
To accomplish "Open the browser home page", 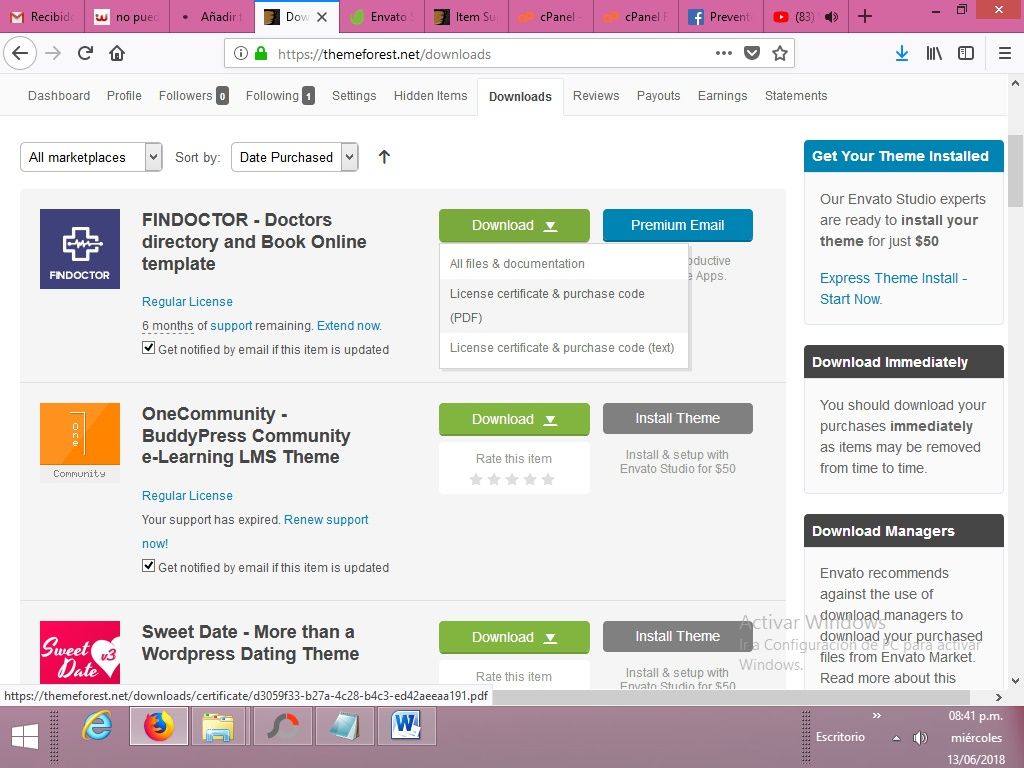I will 117,54.
